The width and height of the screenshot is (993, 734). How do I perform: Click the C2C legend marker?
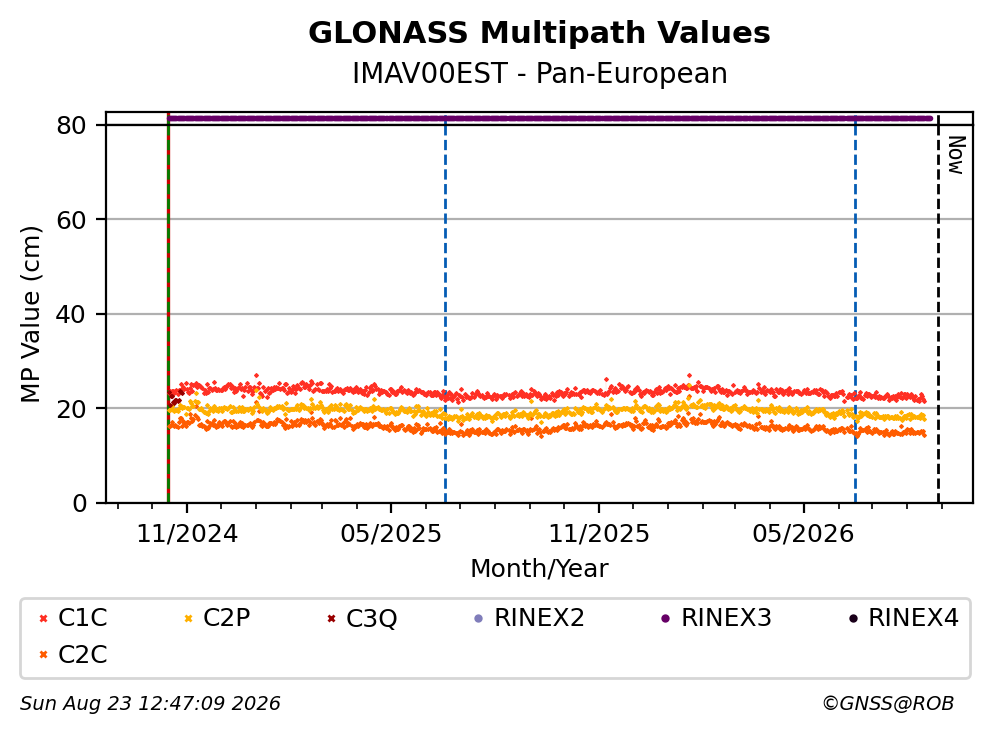43,655
